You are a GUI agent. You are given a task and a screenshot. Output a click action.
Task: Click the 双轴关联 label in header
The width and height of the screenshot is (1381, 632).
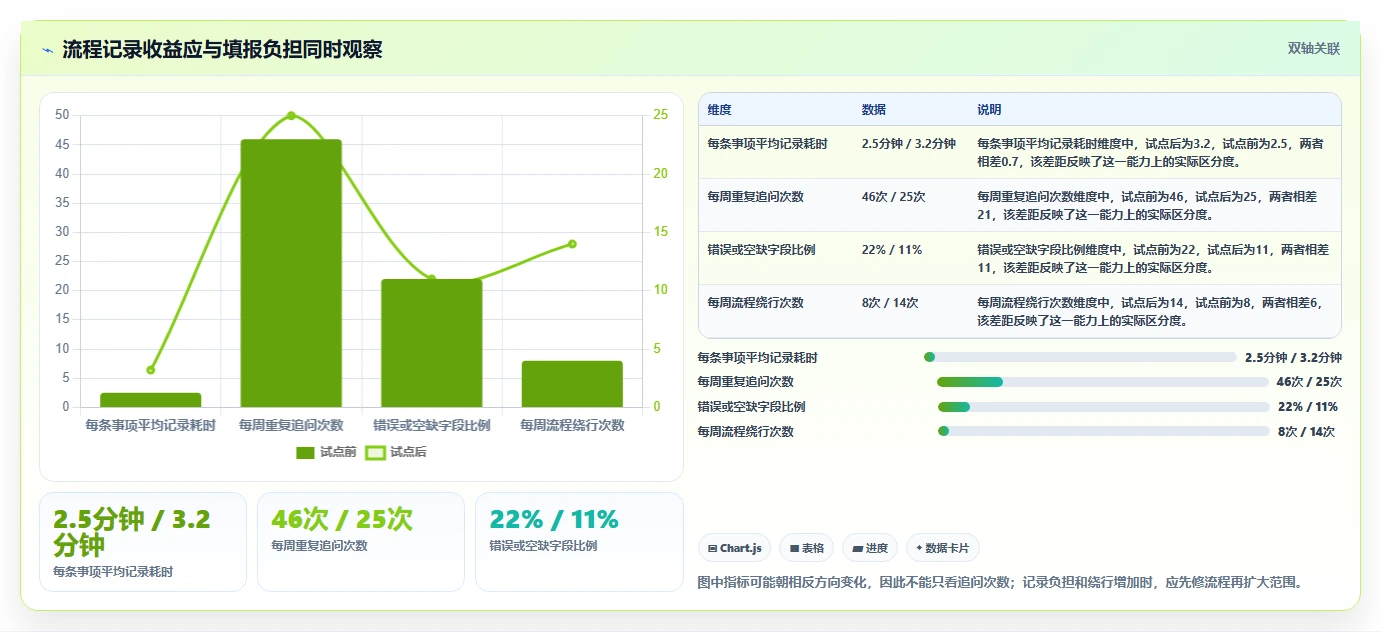click(x=1313, y=48)
